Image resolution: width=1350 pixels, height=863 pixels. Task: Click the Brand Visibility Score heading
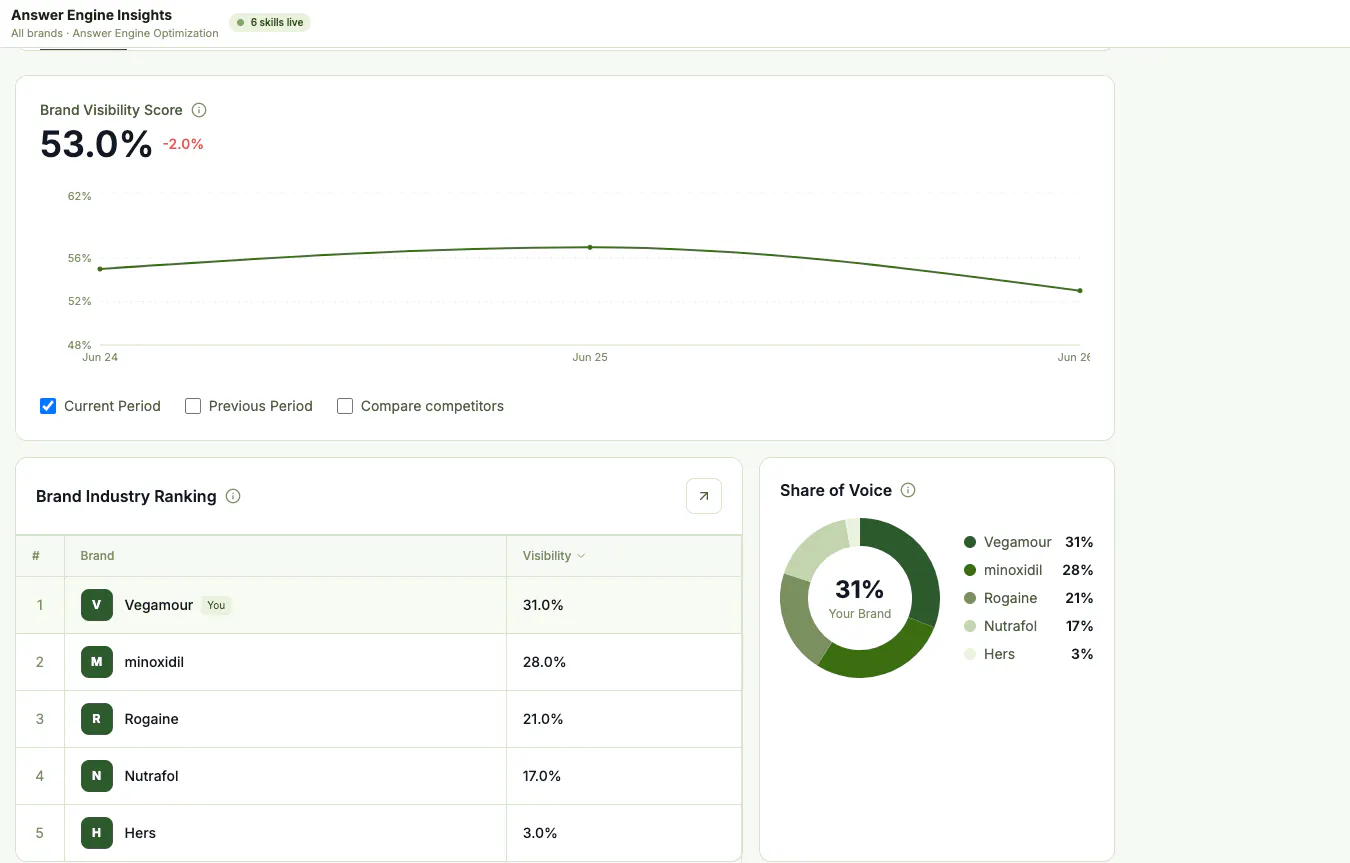(111, 110)
